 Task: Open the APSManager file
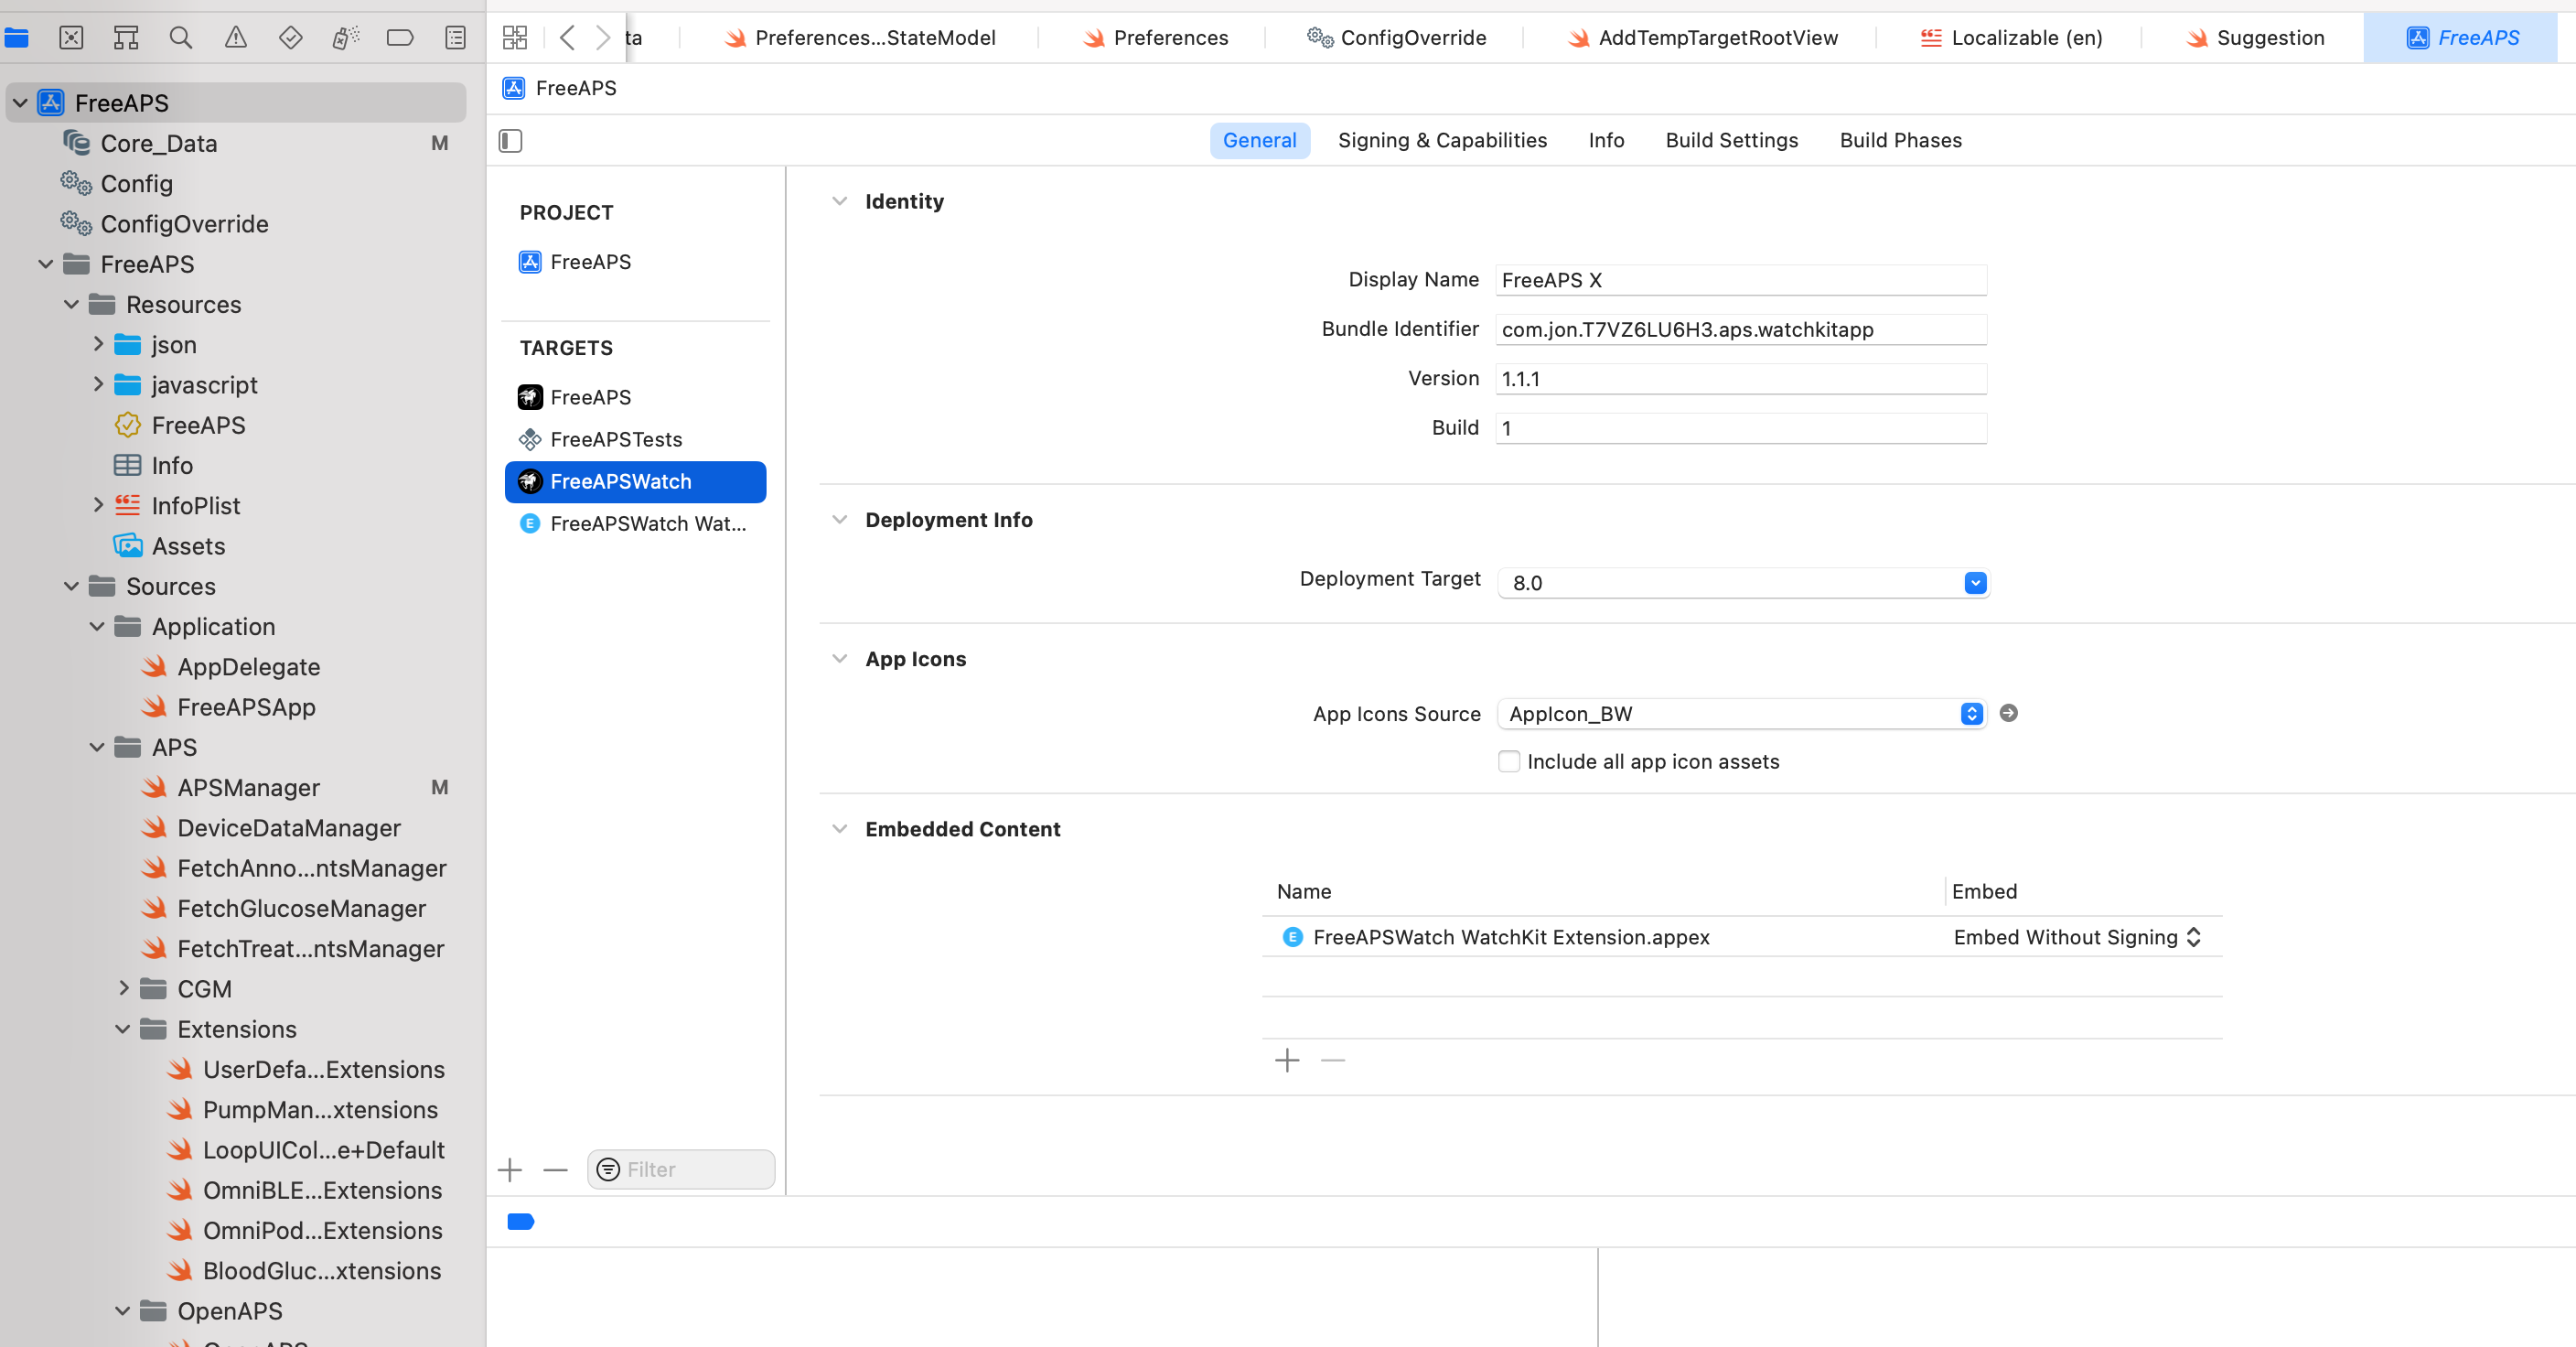248,787
